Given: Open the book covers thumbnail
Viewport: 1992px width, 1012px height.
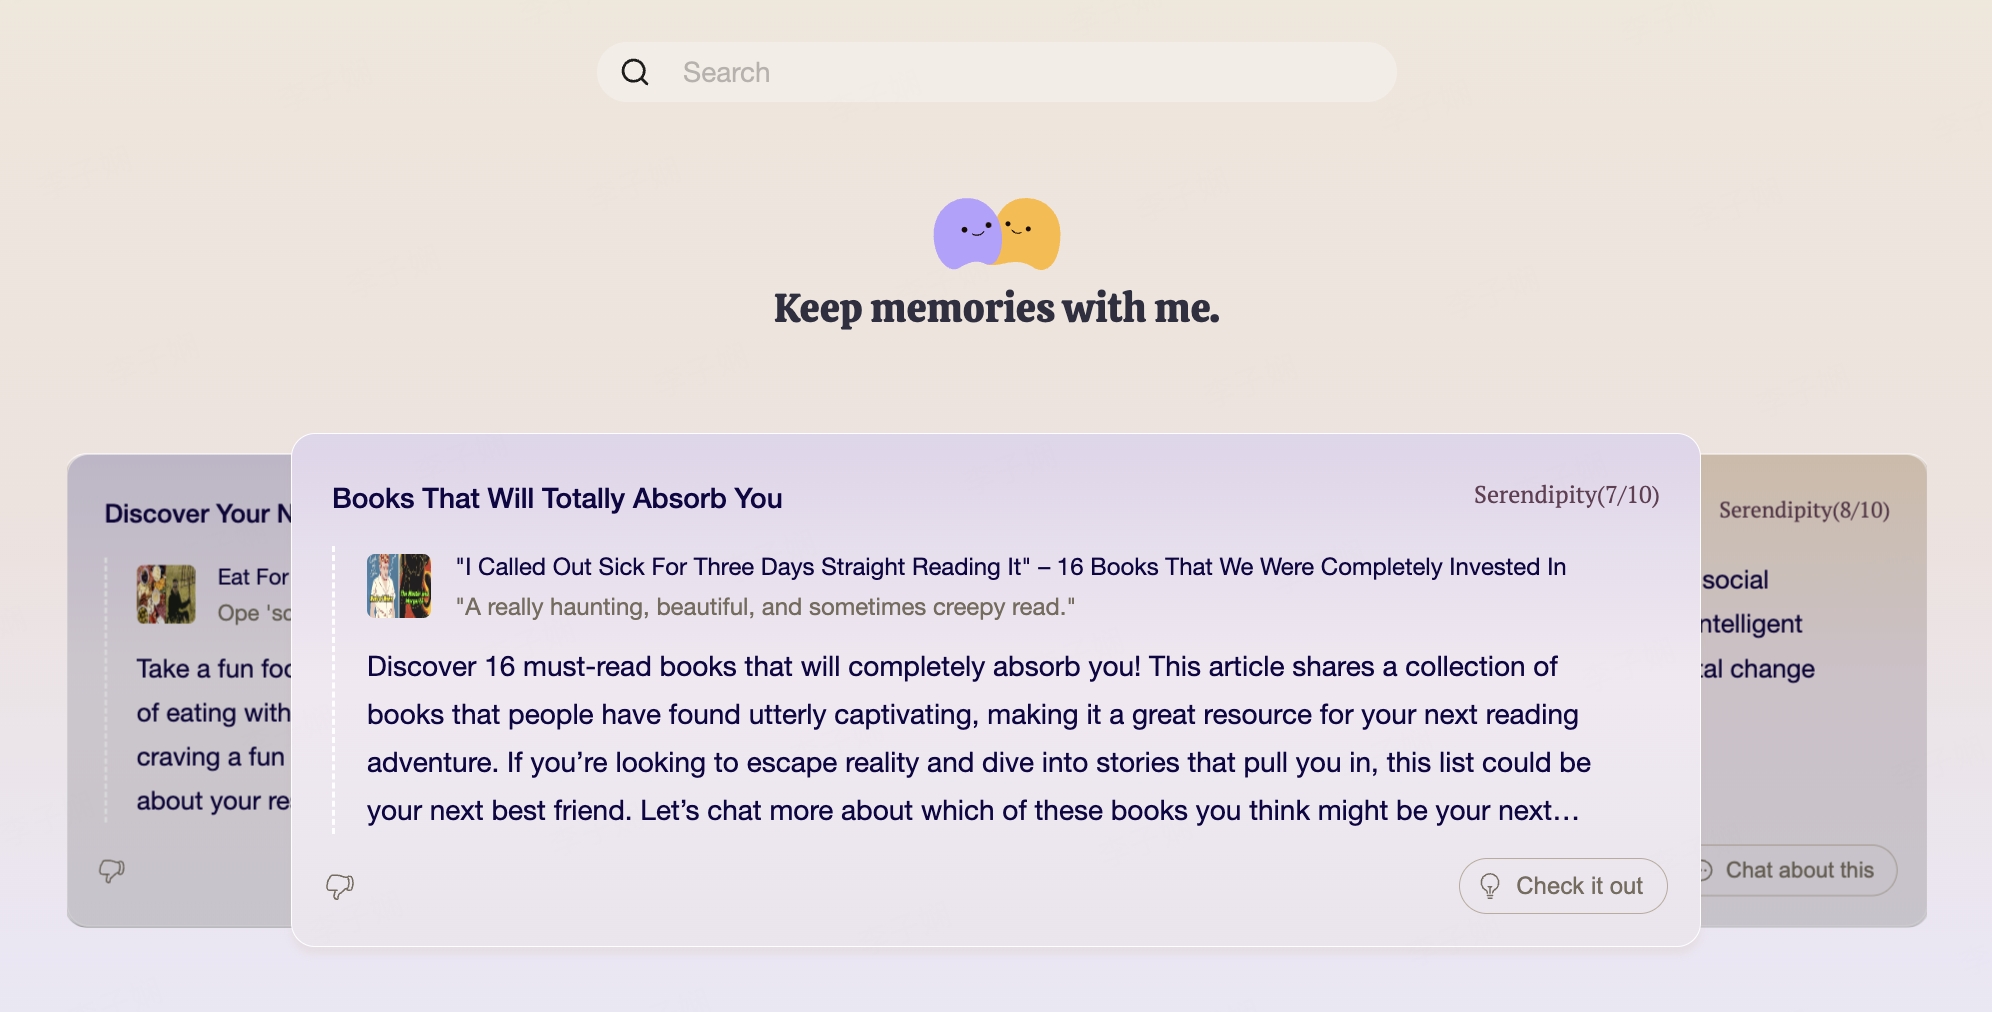Looking at the screenshot, I should [x=399, y=586].
